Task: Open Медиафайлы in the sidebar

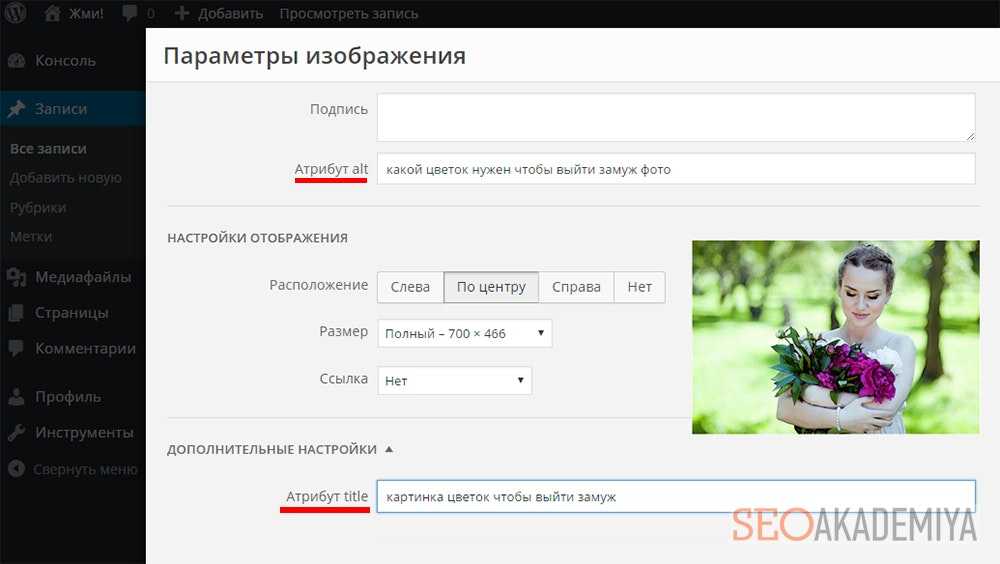Action: coord(83,277)
